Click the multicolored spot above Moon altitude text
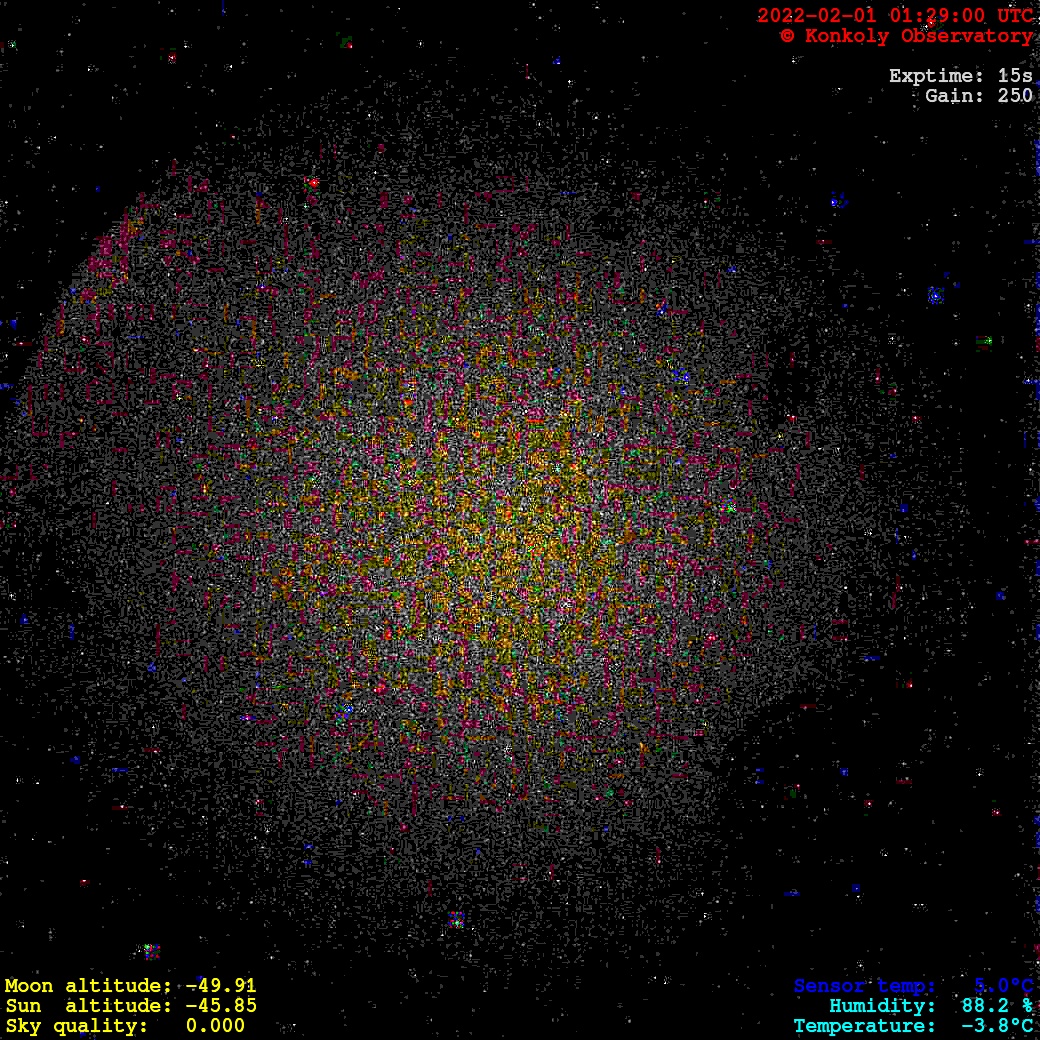Image resolution: width=1040 pixels, height=1040 pixels. point(151,951)
